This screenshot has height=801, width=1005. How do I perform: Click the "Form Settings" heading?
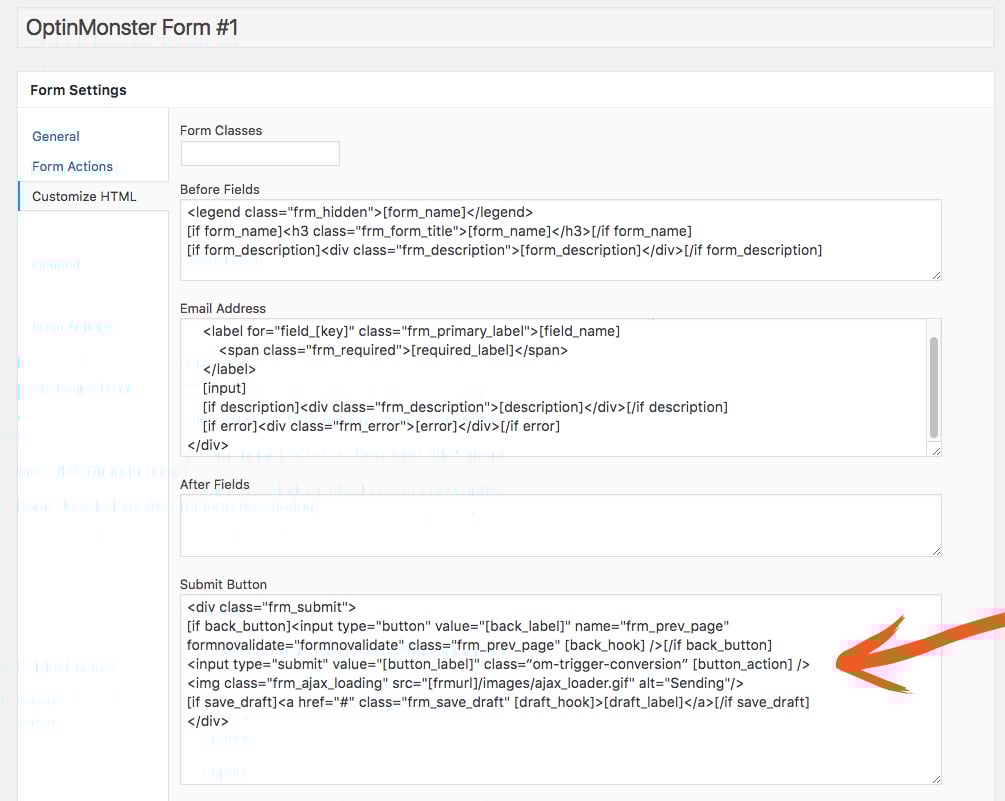[x=78, y=90]
